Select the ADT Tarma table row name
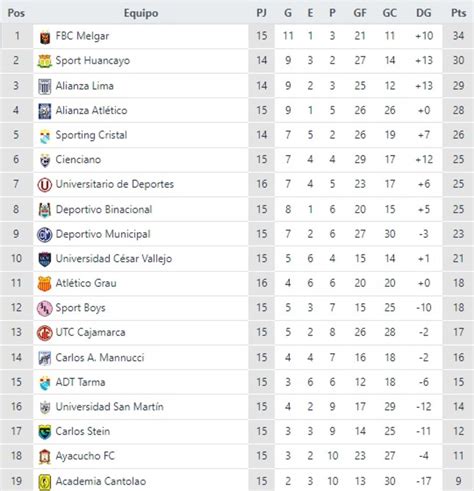The height and width of the screenshot is (491, 474). pyautogui.click(x=80, y=382)
